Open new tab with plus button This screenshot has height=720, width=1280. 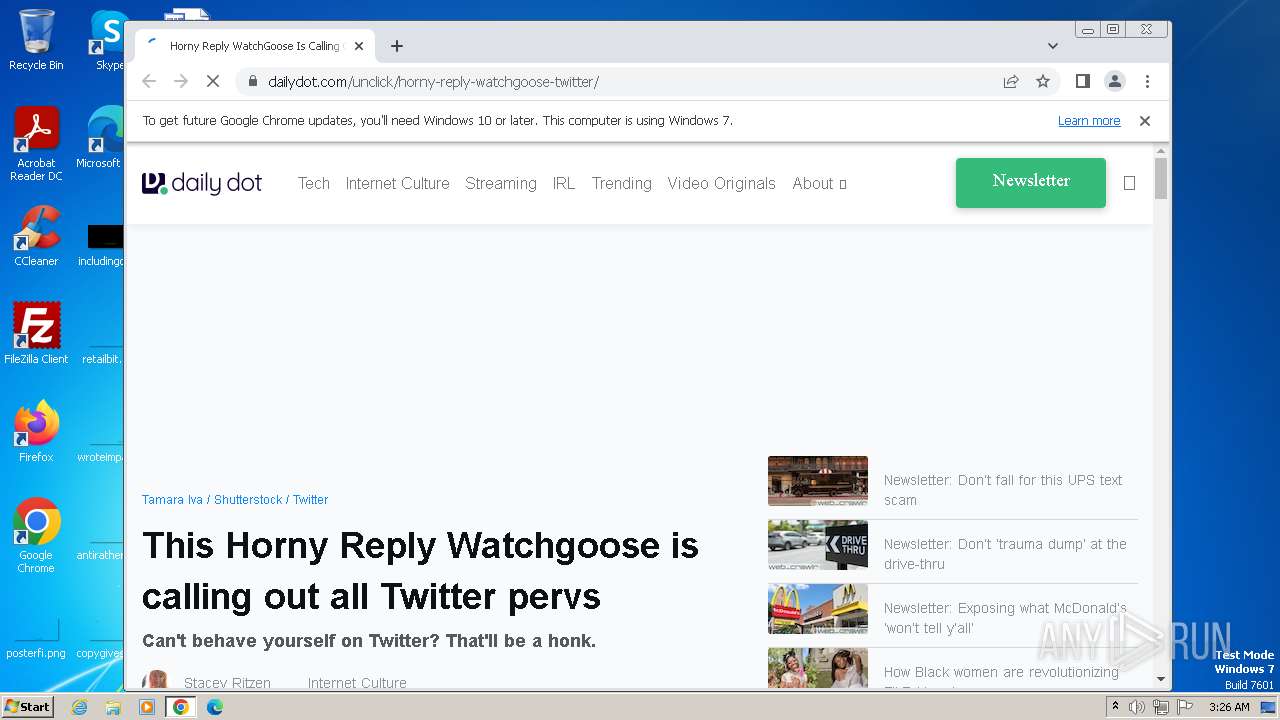(x=397, y=46)
